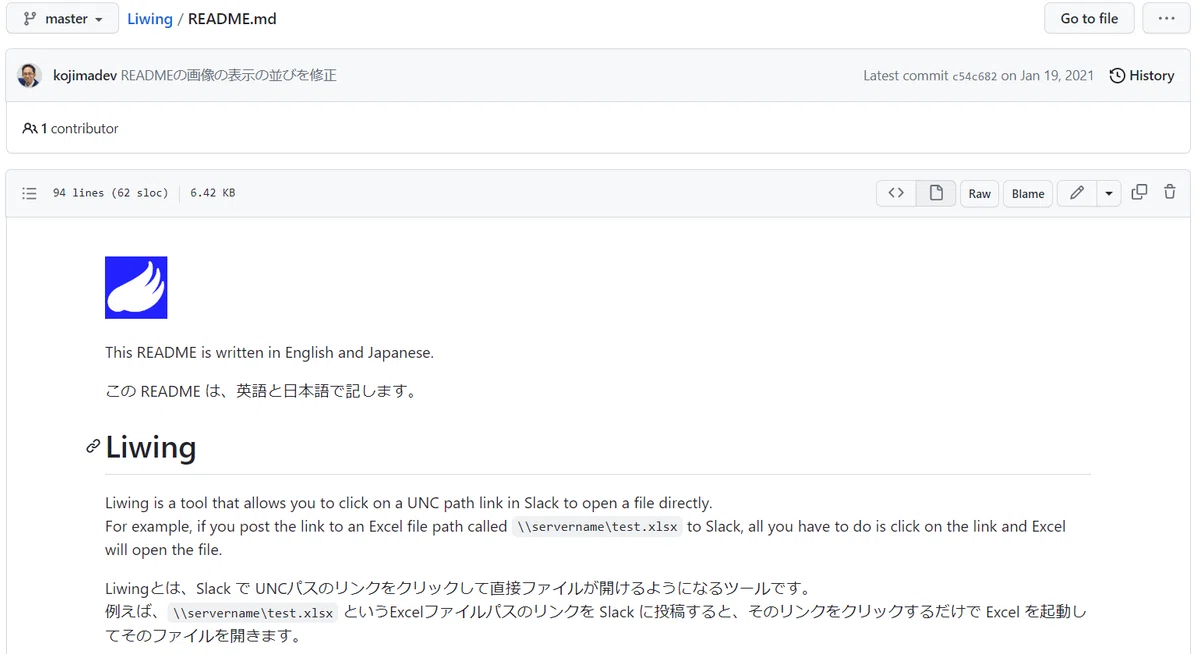This screenshot has height=654, width=1200.
Task: Click the '6.42 KB' file size text
Action: [212, 193]
